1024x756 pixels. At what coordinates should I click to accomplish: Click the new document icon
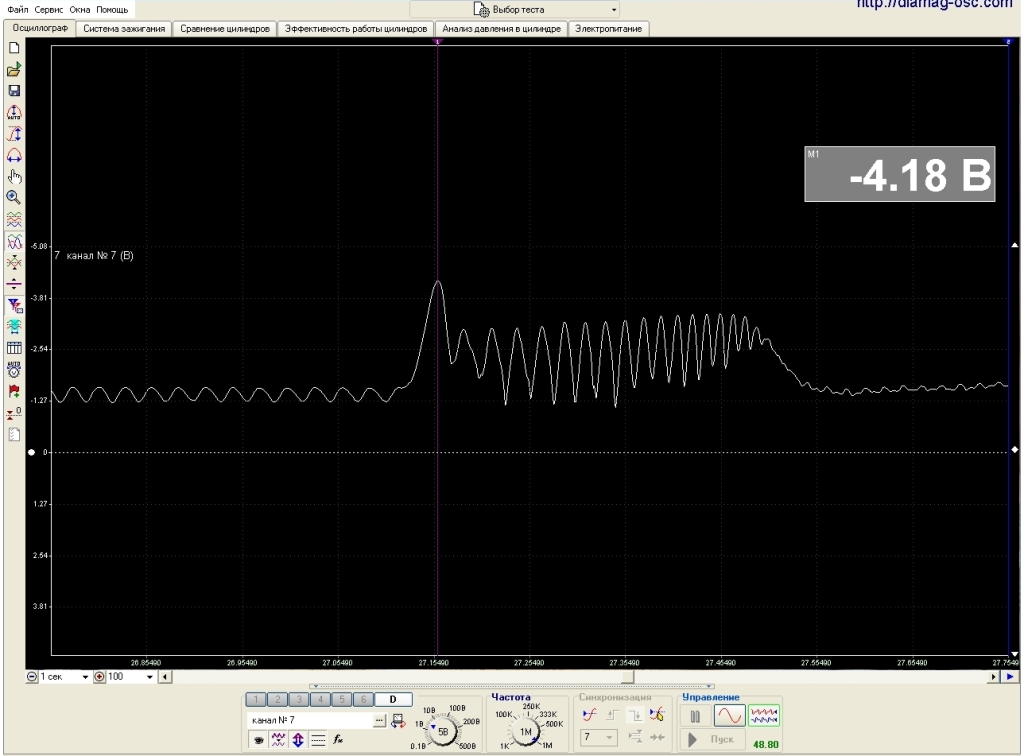tap(14, 48)
